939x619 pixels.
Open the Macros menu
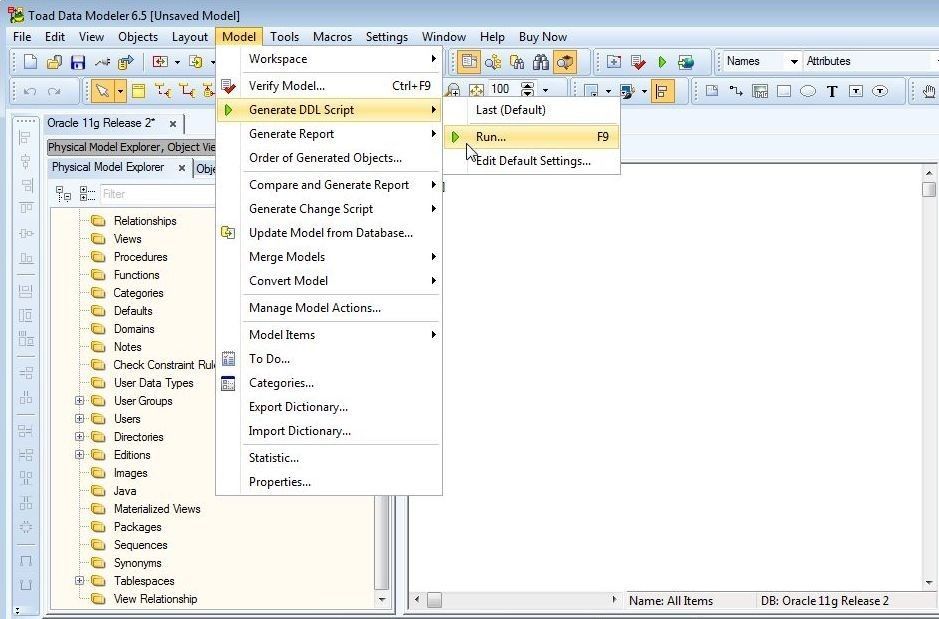tap(332, 37)
